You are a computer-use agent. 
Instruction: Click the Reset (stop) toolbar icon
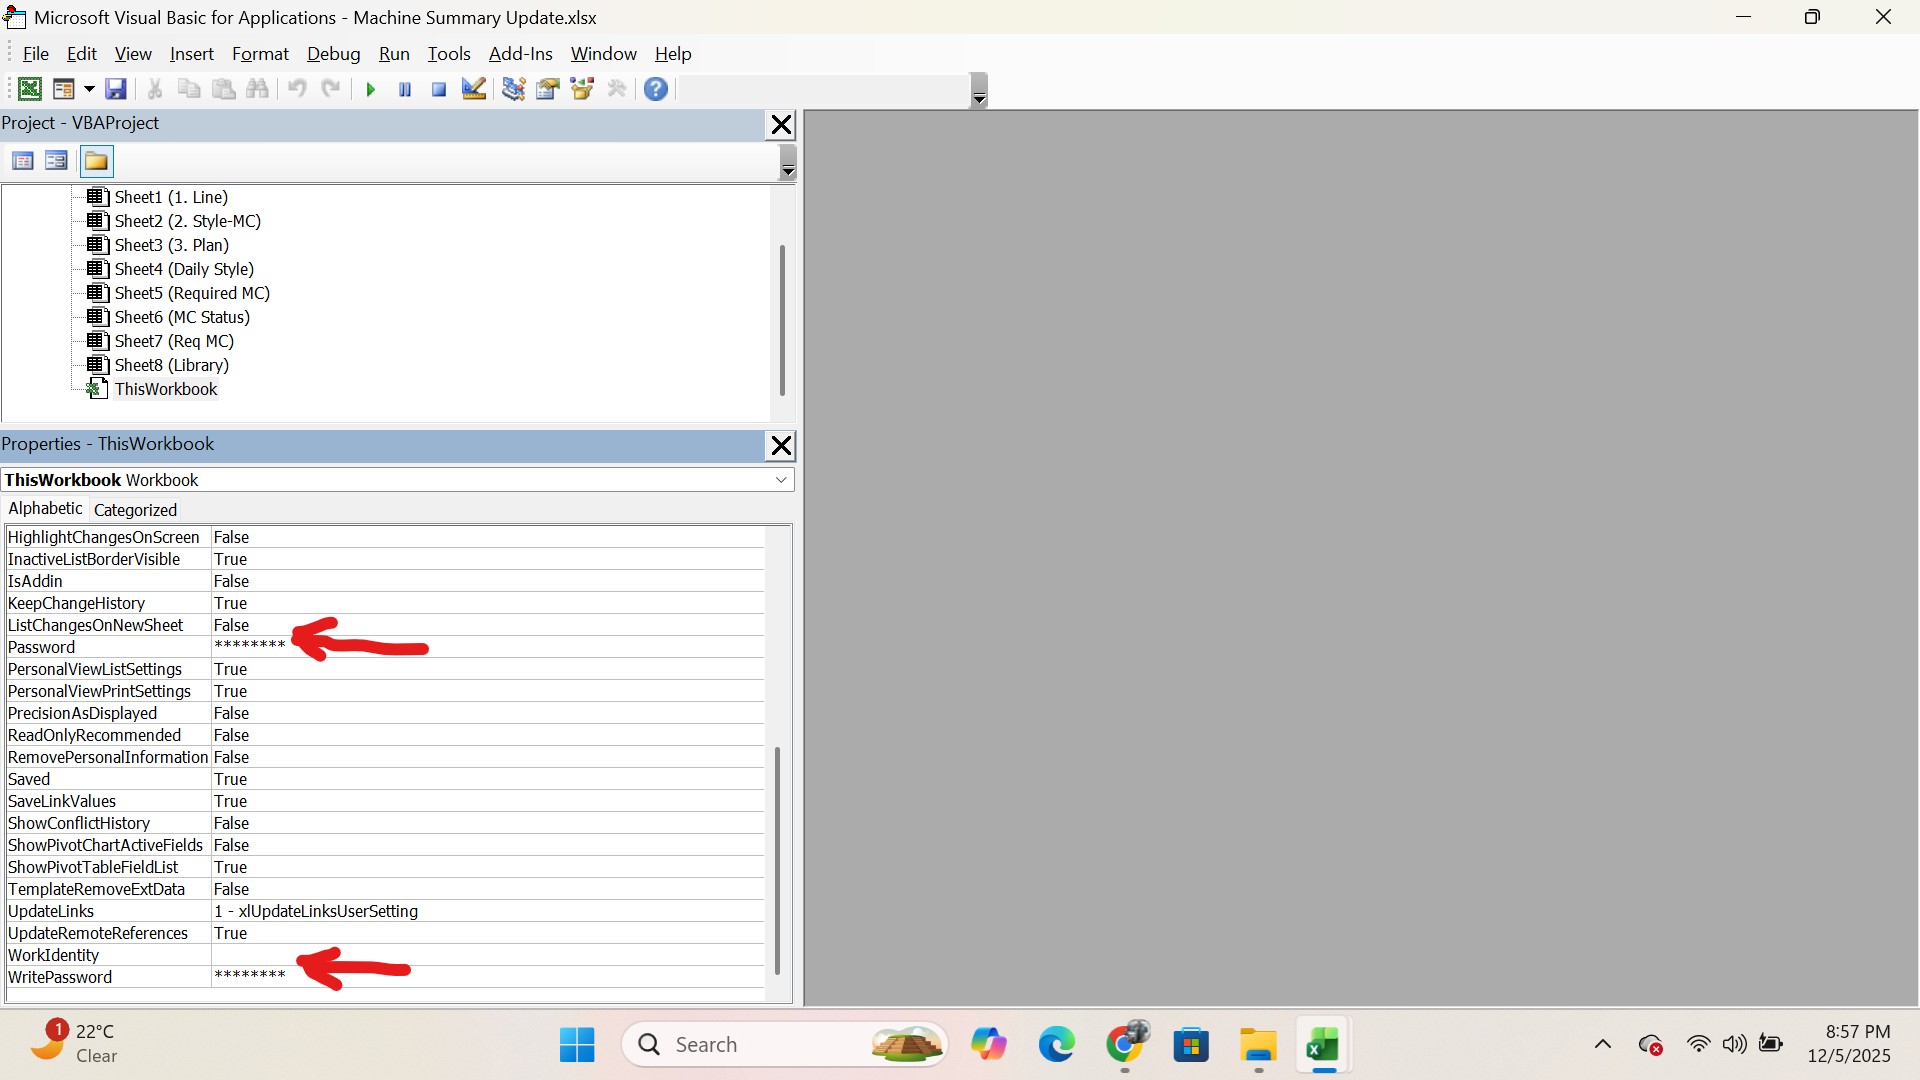click(439, 89)
